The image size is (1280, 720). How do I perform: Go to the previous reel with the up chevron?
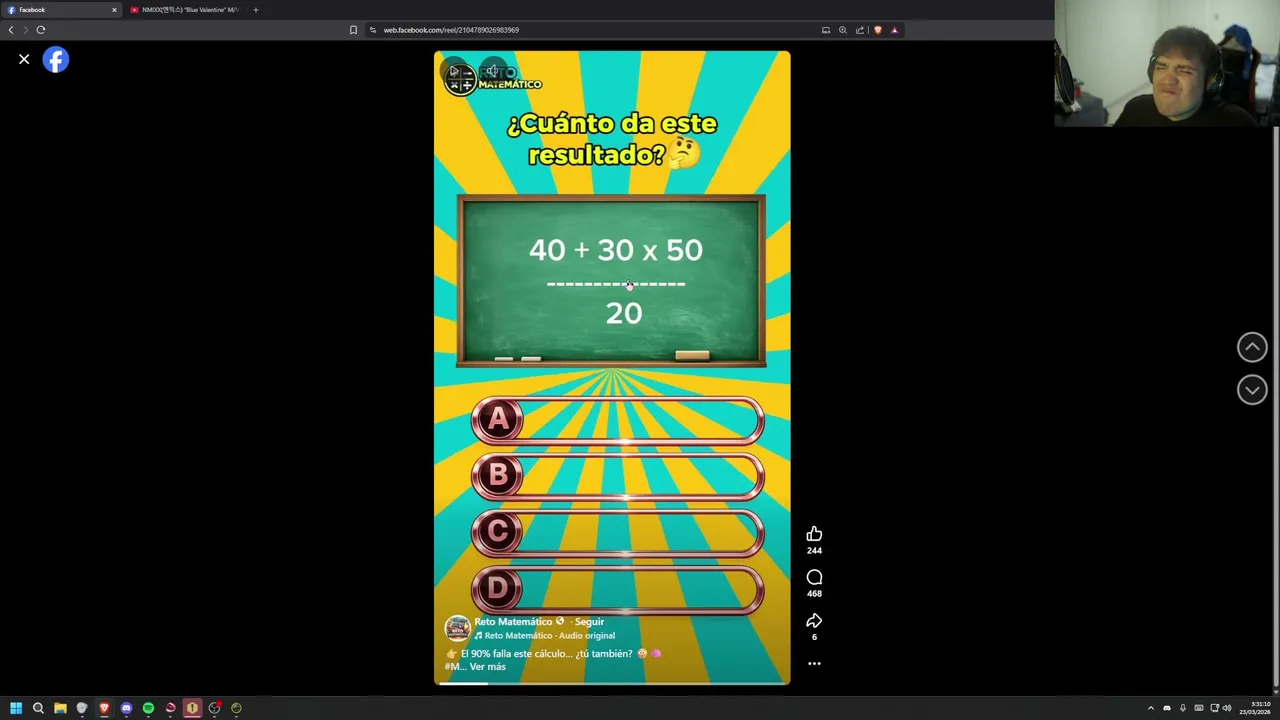coord(1252,347)
